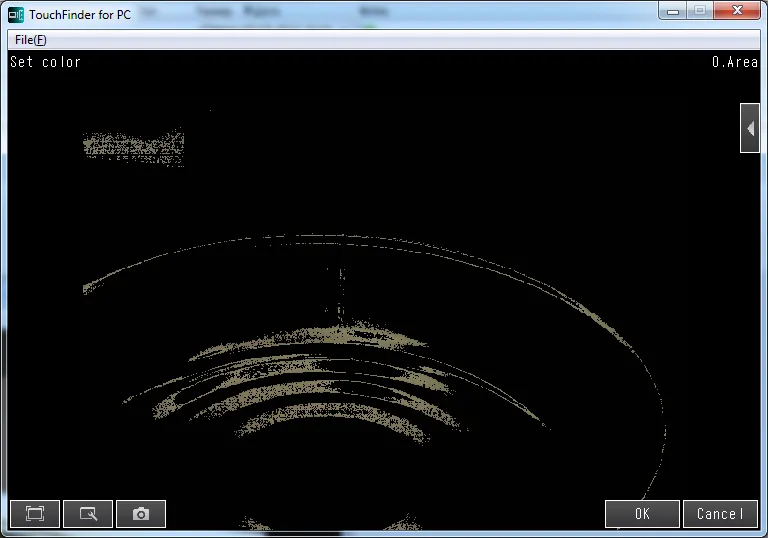Click the TouchFinder app icon in title bar
768x538 pixels.
click(16, 14)
